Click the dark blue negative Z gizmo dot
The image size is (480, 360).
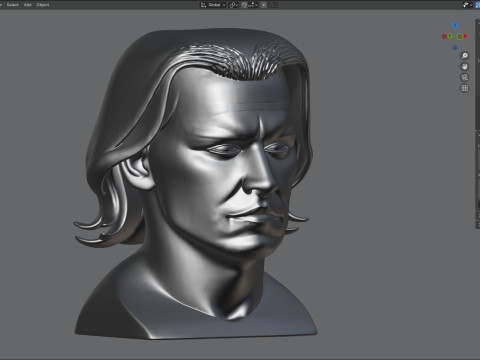455,47
